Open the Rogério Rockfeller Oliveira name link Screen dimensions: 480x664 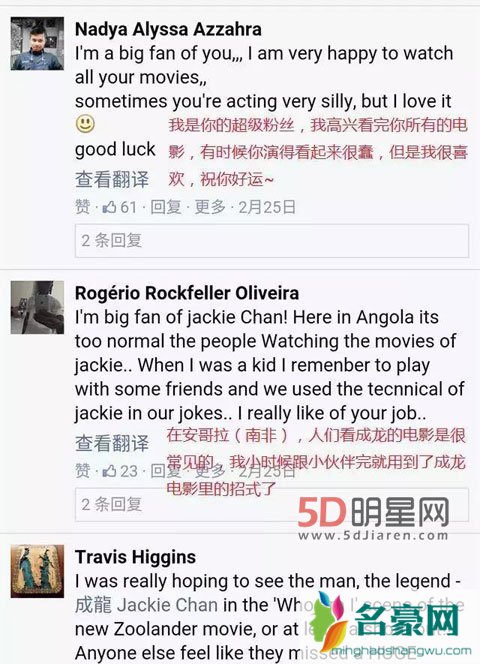pyautogui.click(x=187, y=293)
